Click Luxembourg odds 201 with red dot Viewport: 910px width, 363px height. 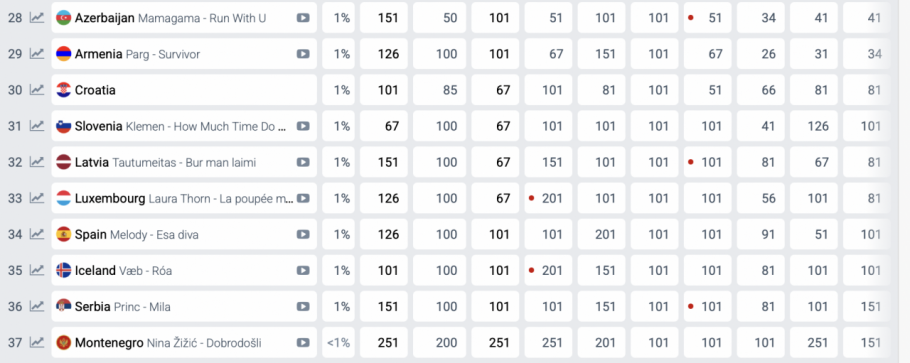point(548,198)
